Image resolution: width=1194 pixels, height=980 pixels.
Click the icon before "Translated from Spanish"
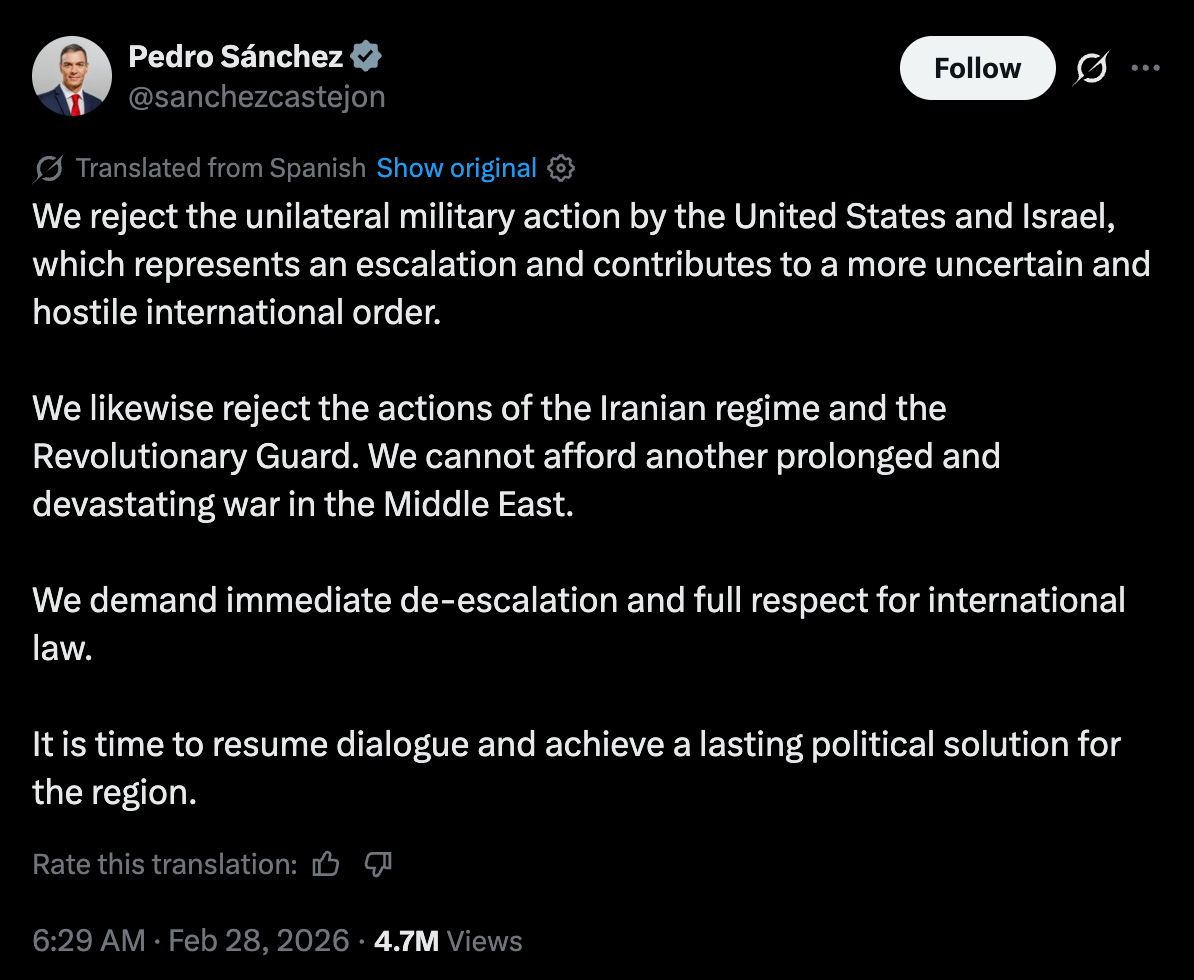49,168
